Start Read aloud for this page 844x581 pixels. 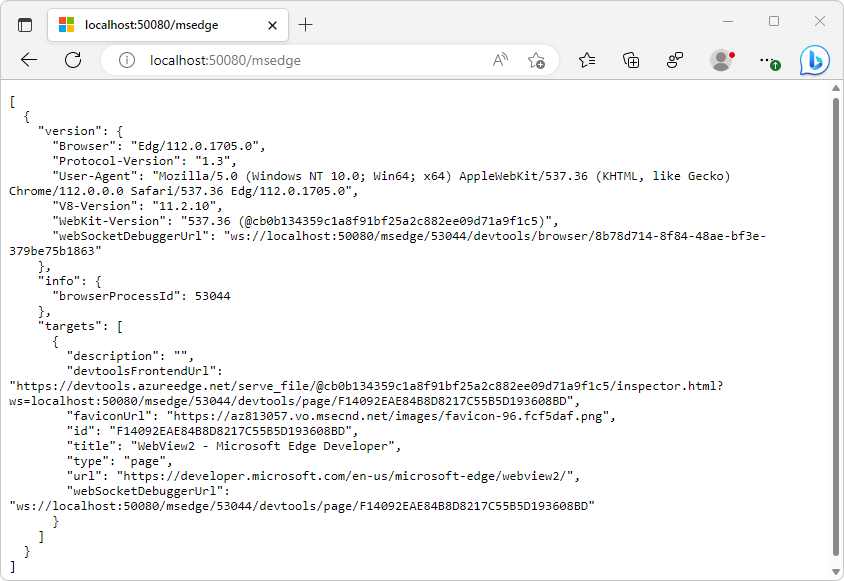tap(499, 60)
